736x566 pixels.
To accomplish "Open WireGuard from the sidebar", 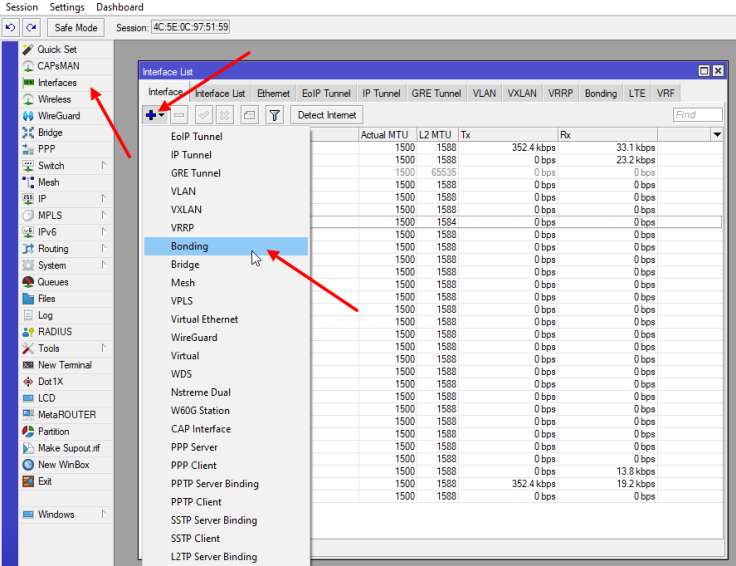I will click(58, 116).
